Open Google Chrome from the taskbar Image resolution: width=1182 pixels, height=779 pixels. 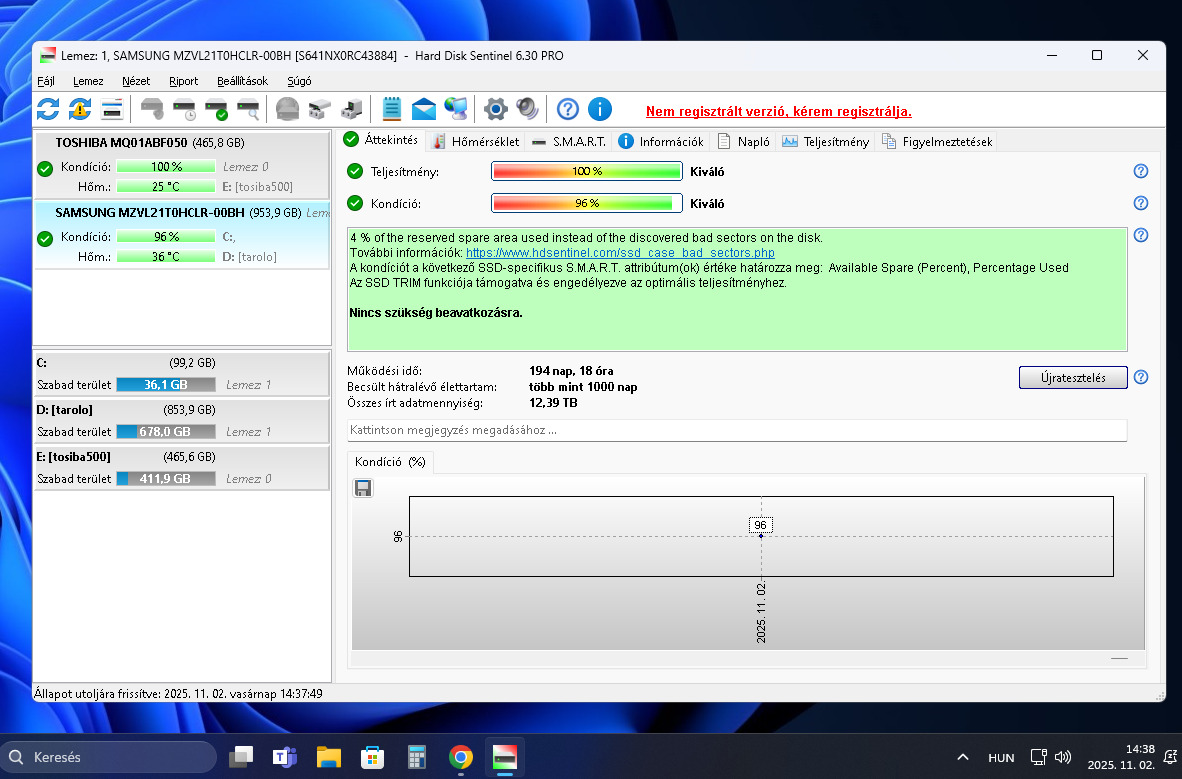(461, 756)
